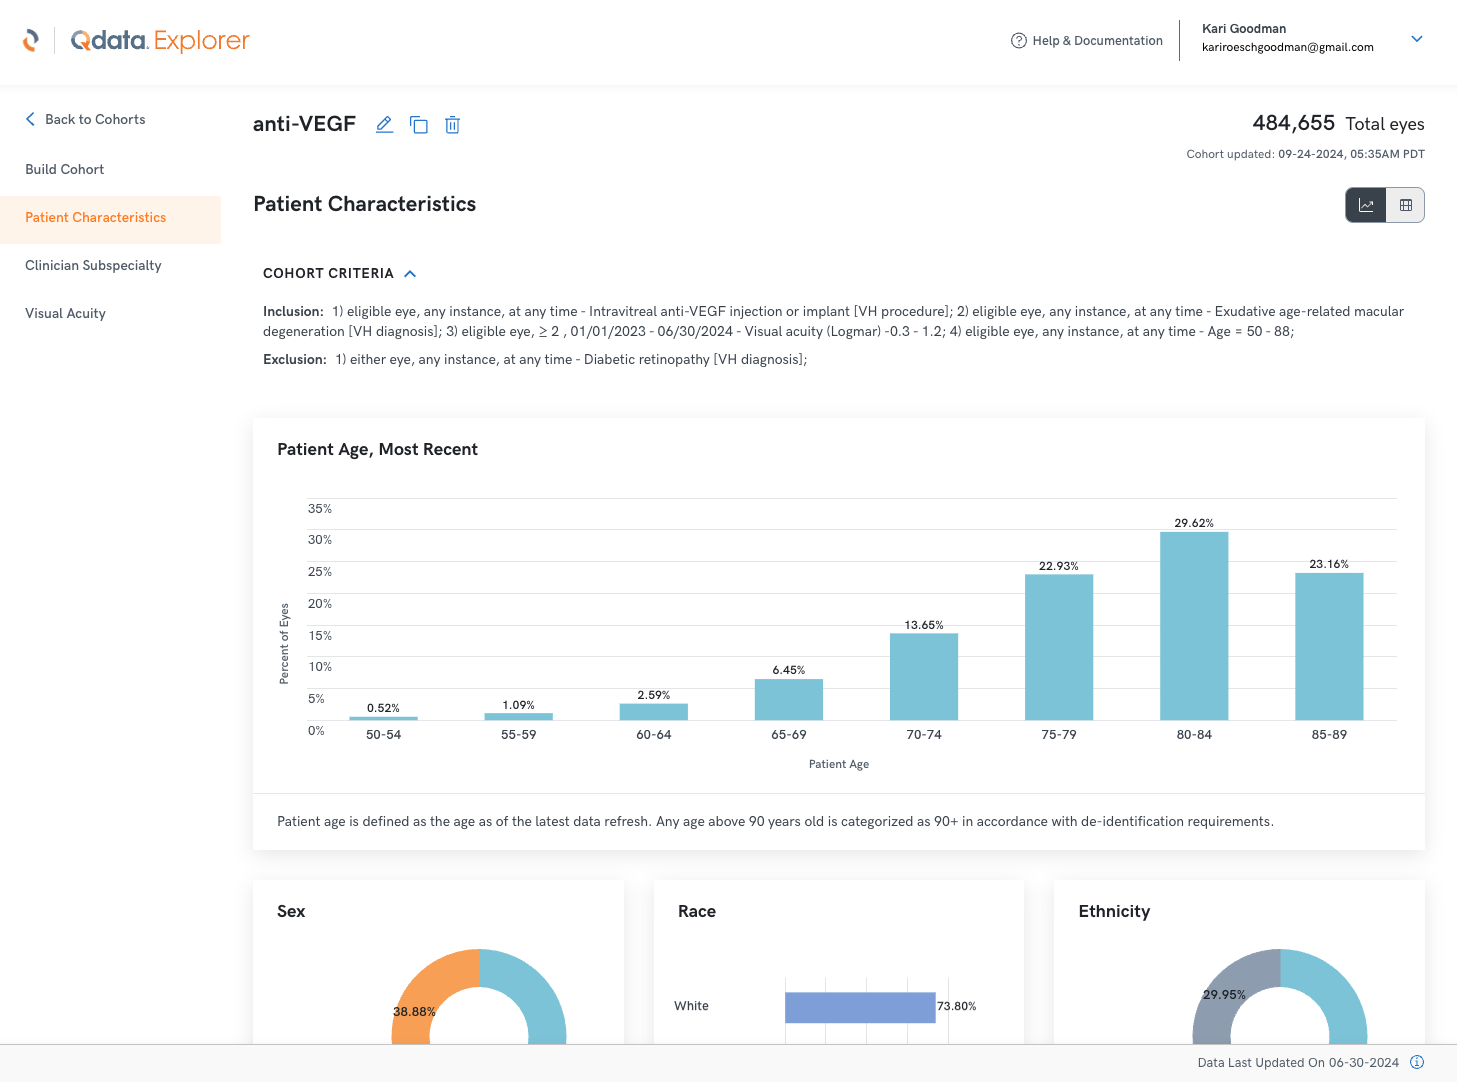Click the 75-79 age bar
Viewport: 1457px width, 1082px height.
pyautogui.click(x=1059, y=648)
